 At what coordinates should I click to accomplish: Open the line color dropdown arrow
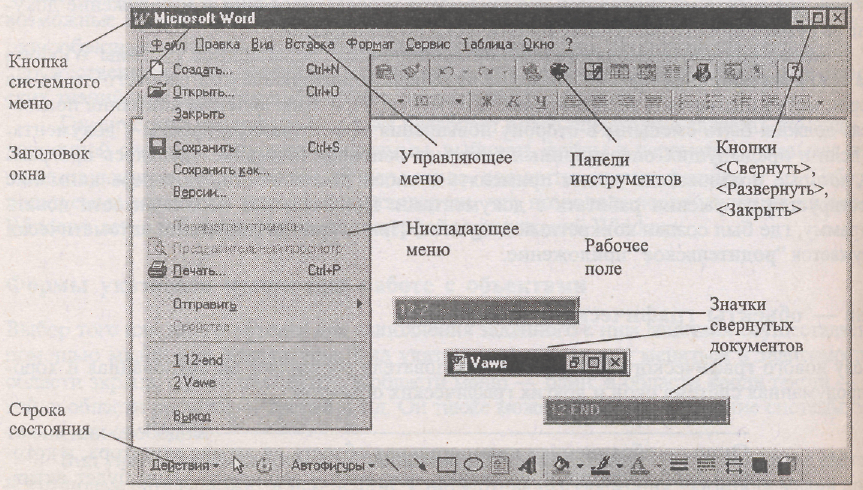(x=619, y=466)
